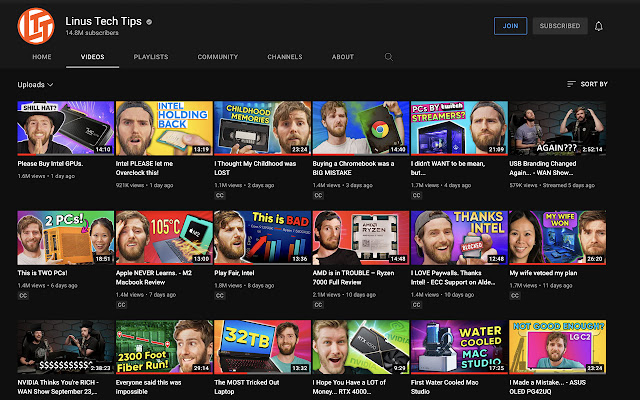
Task: Click CC badge under Chromebook video
Action: point(318,196)
